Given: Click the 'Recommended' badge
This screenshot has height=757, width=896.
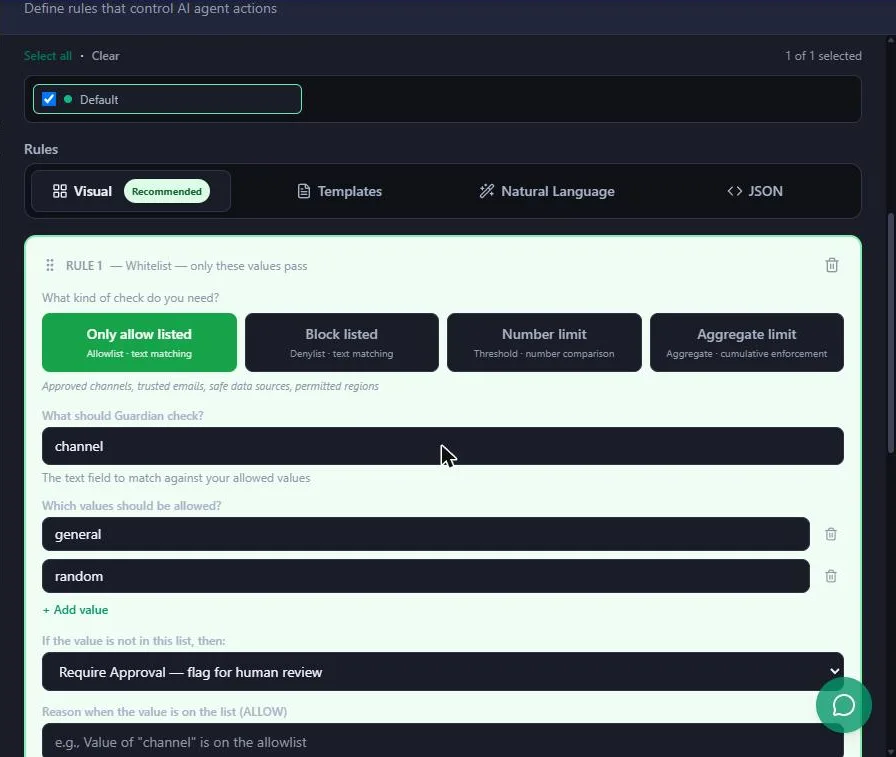Looking at the screenshot, I should click(167, 191).
